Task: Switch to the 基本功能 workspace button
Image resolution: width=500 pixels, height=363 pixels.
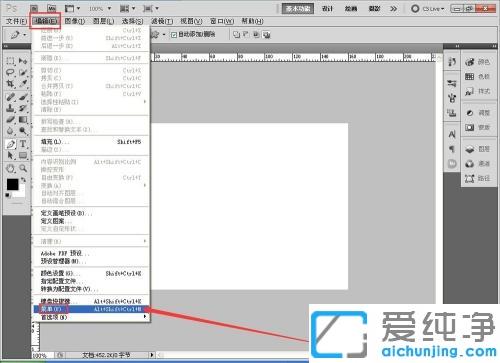Action: [x=298, y=9]
